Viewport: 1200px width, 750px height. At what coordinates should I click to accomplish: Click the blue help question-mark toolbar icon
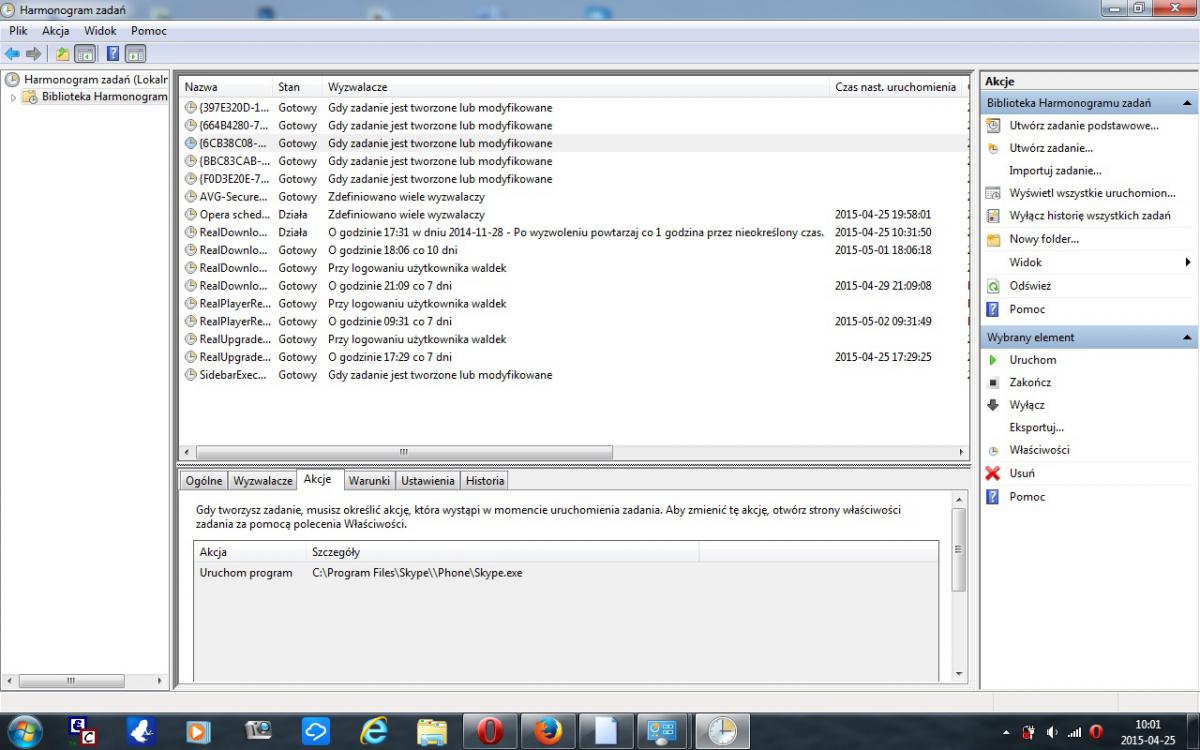tap(113, 53)
